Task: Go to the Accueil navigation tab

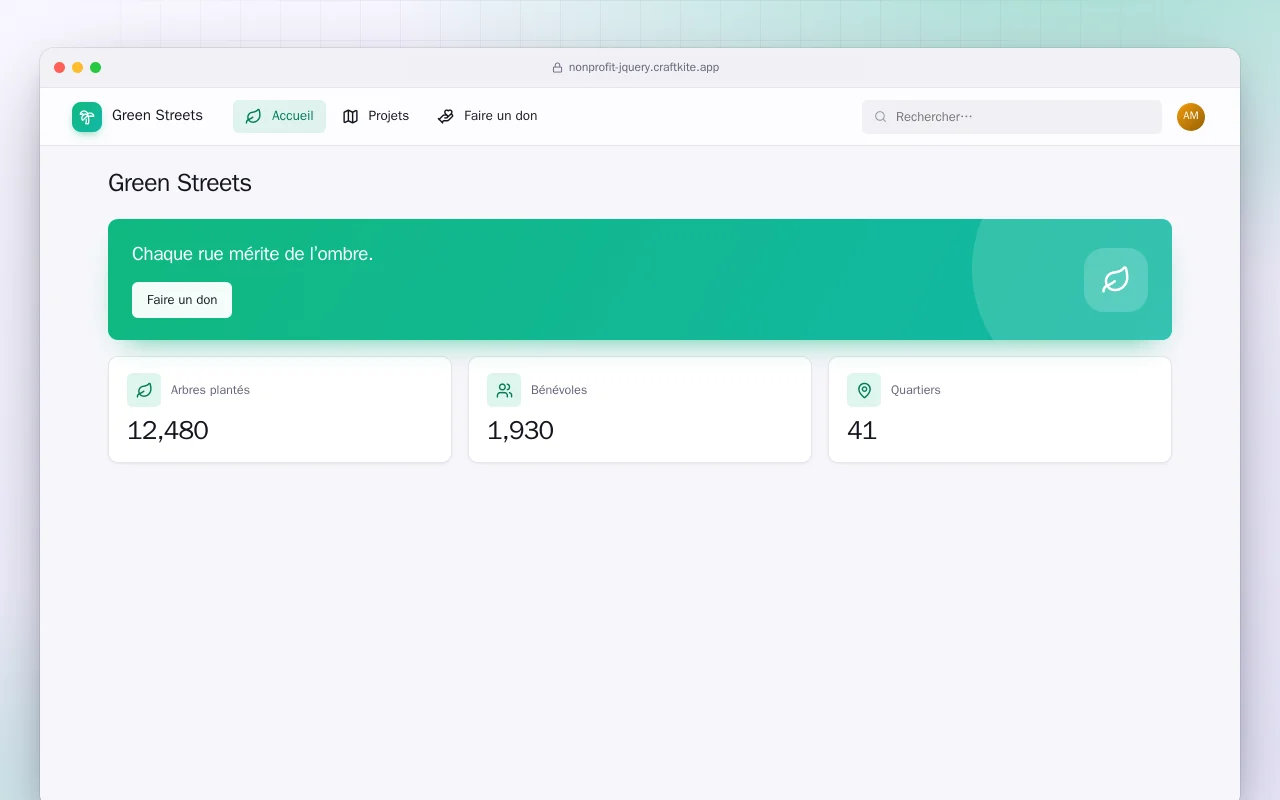Action: tap(279, 116)
